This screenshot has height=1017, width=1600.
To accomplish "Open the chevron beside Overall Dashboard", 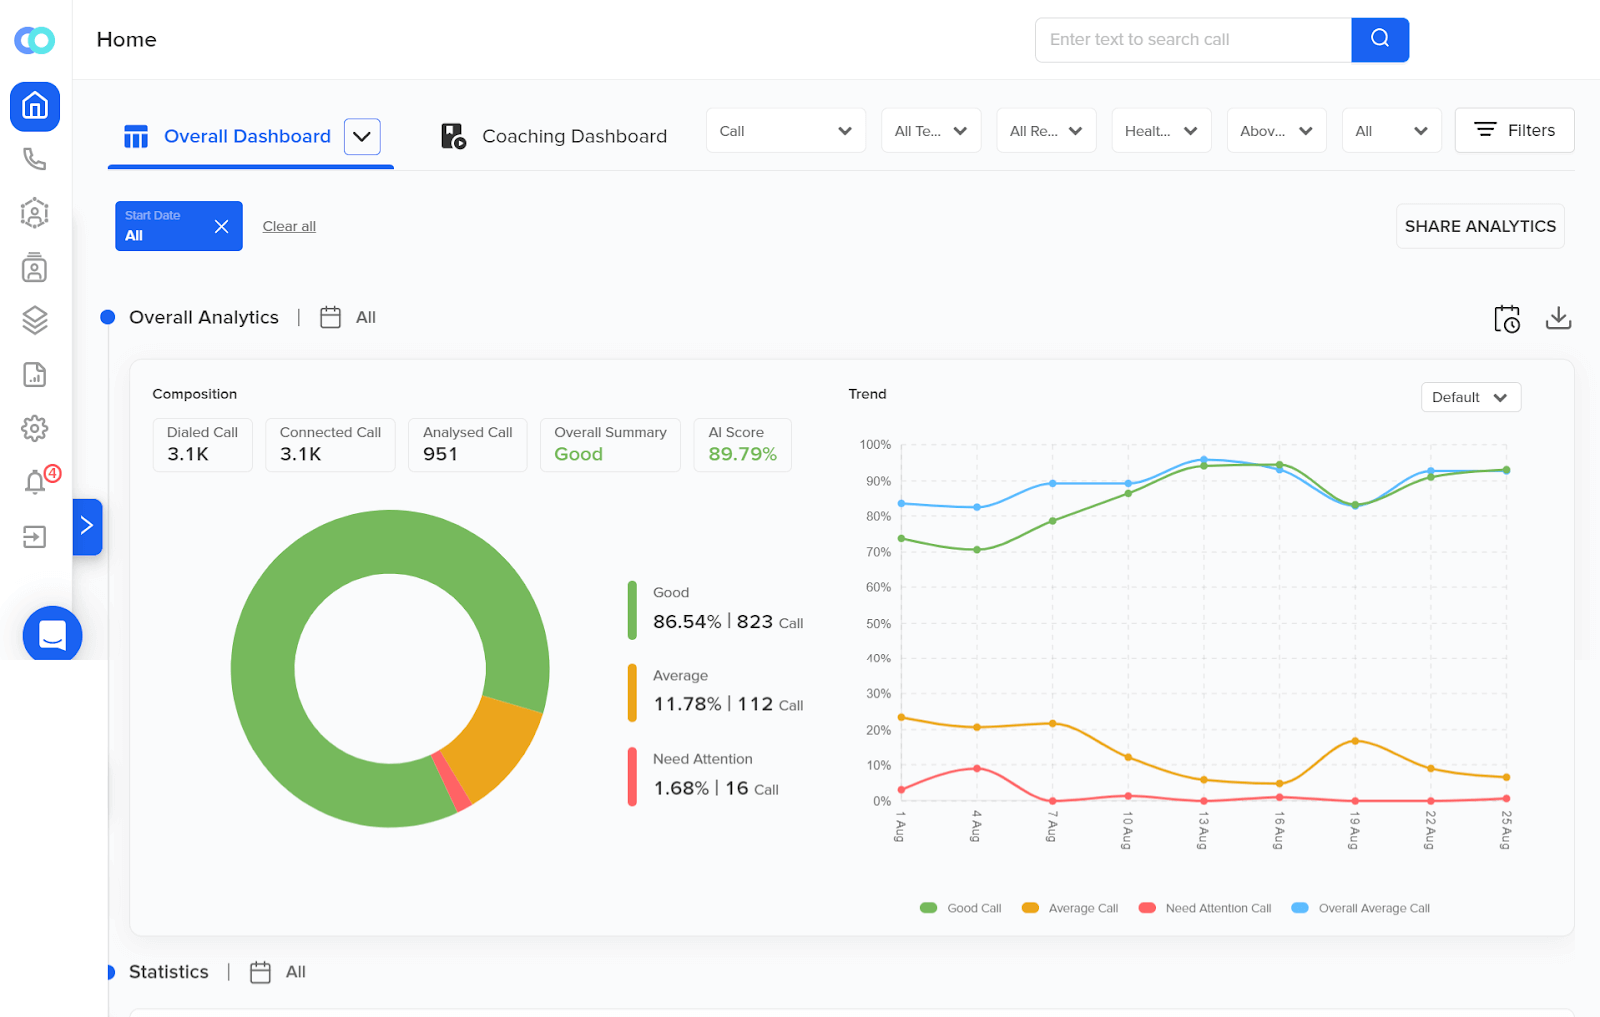I will click(362, 136).
